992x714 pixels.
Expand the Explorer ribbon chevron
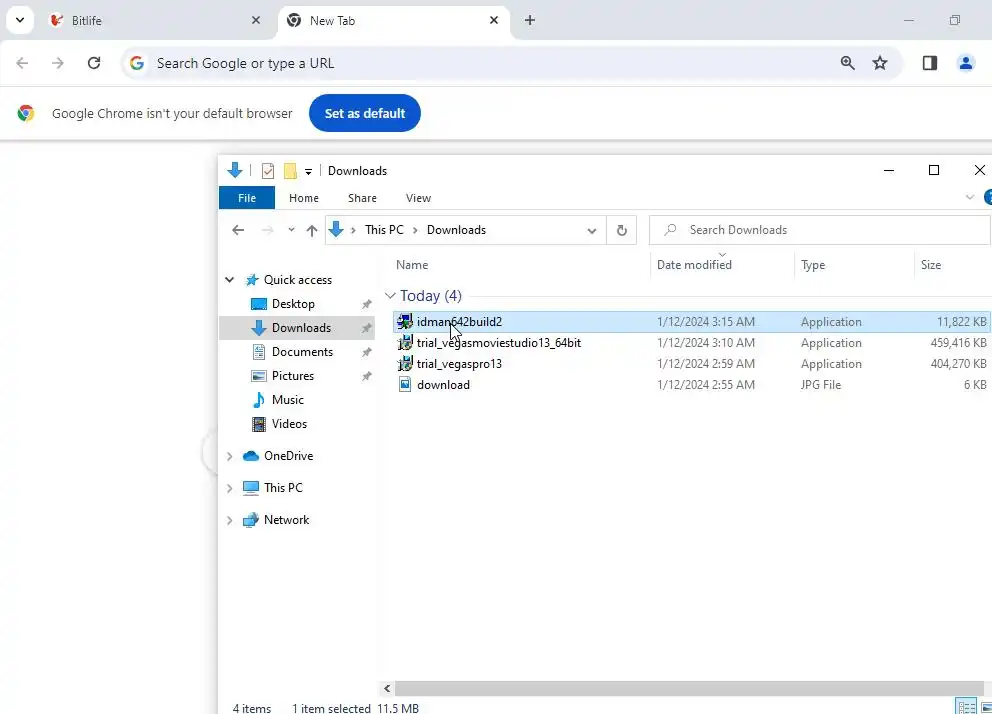(x=969, y=197)
